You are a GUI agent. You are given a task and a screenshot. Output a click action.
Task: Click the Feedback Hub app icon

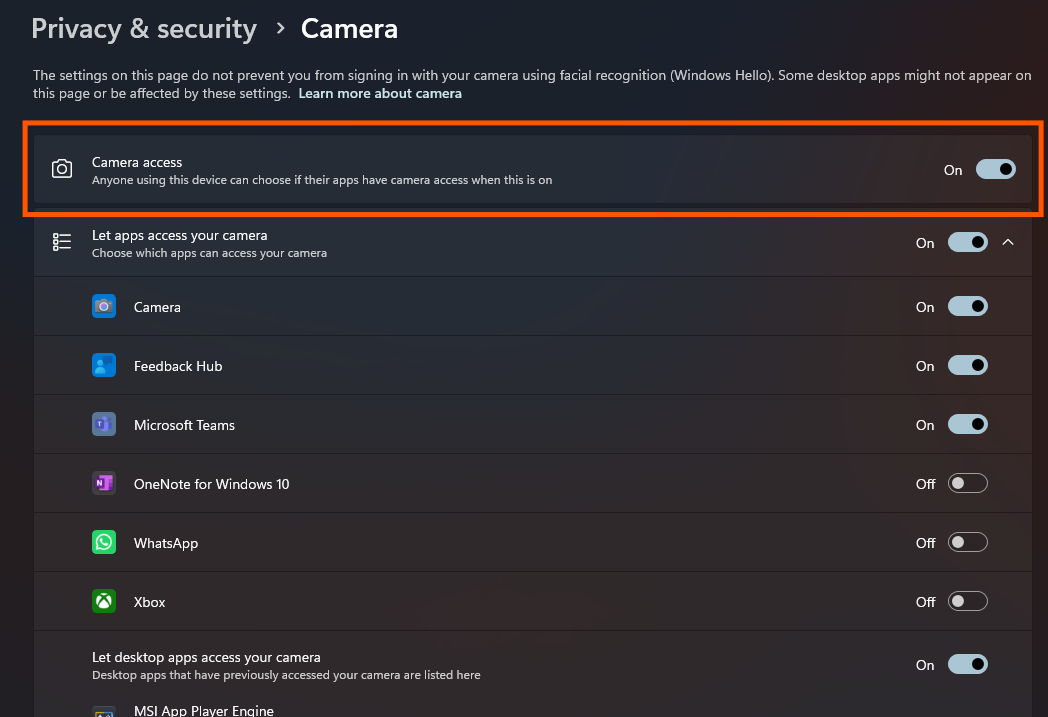point(104,365)
